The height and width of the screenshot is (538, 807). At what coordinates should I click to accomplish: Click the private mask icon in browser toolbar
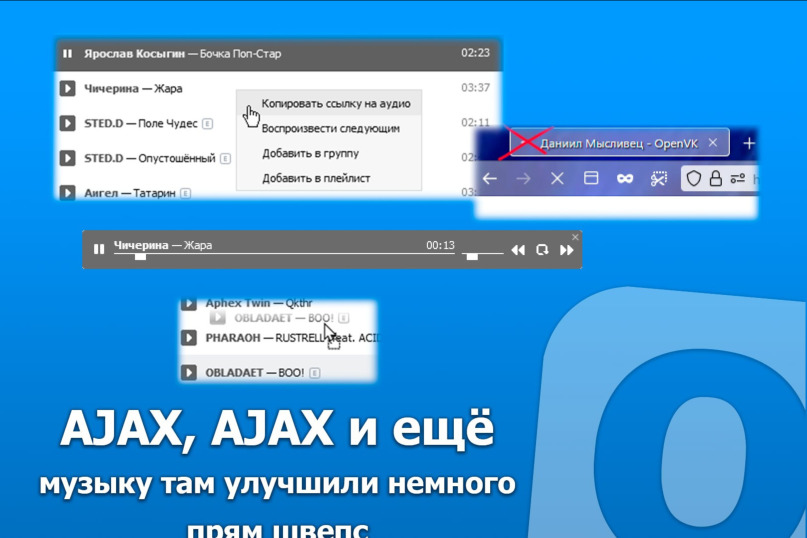pyautogui.click(x=625, y=179)
